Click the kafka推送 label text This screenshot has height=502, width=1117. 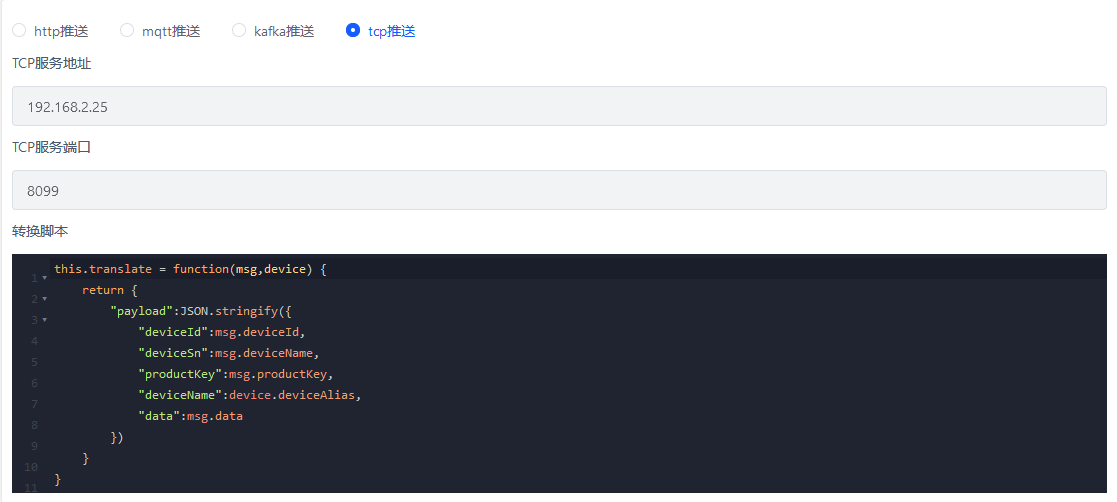pyautogui.click(x=284, y=31)
